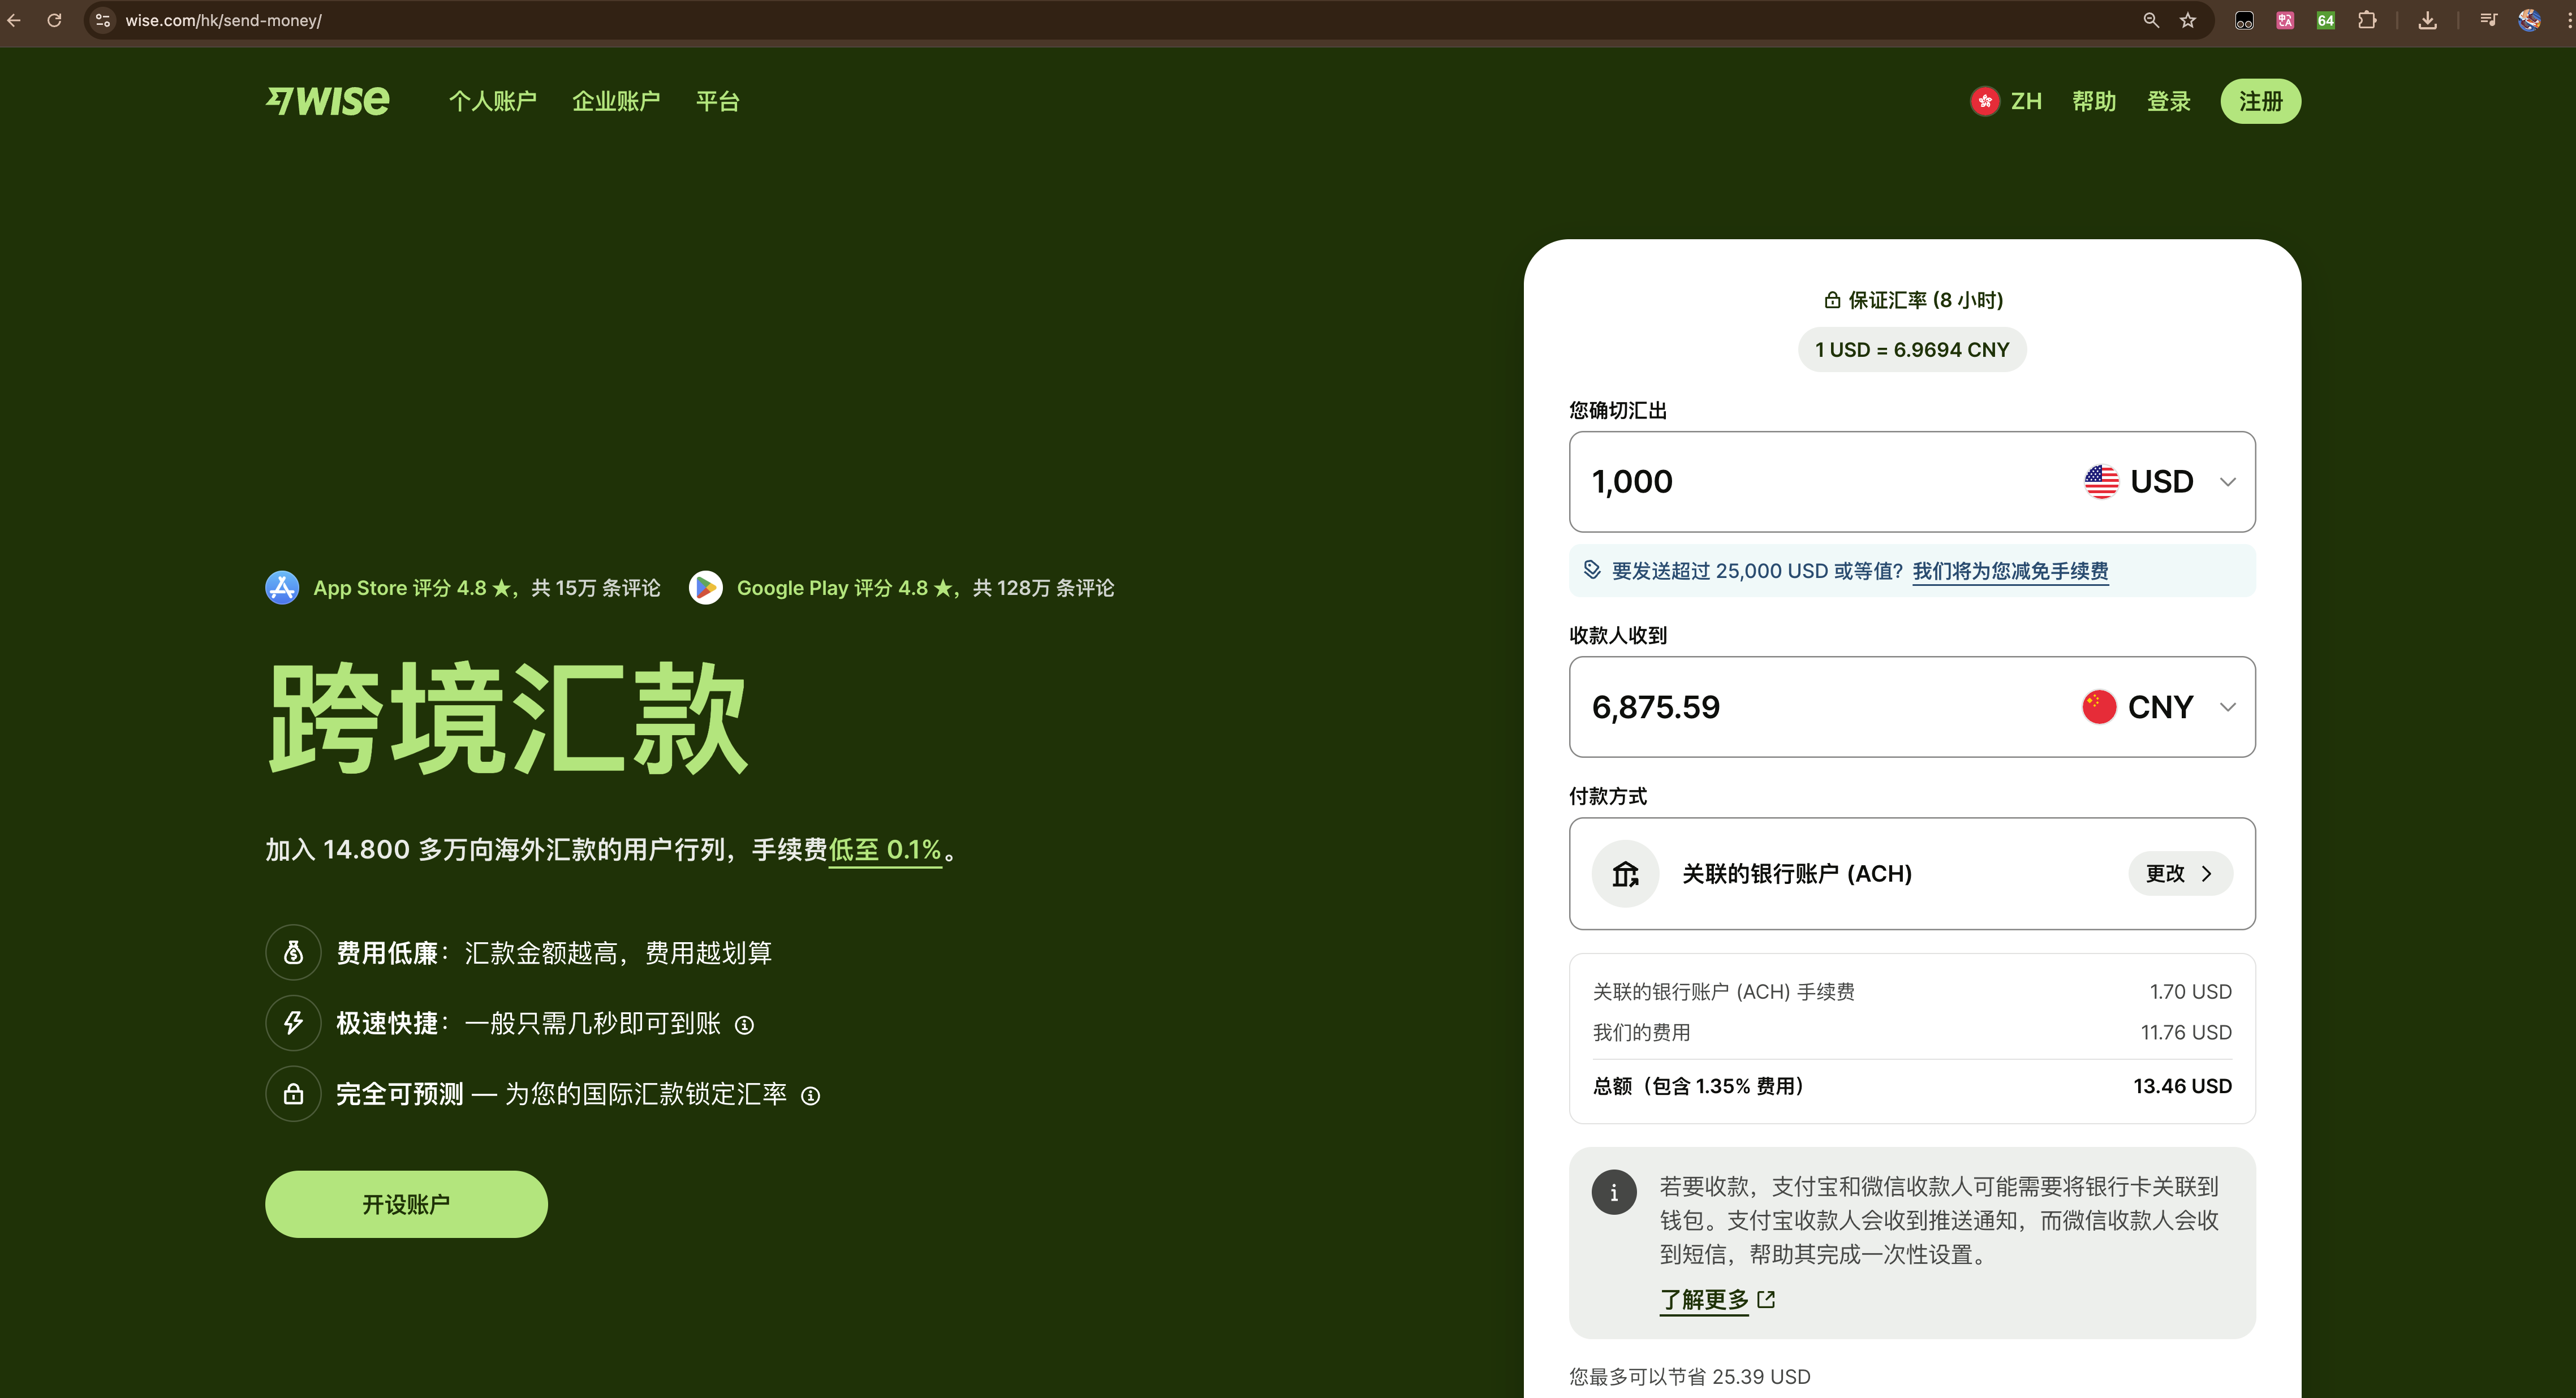Image resolution: width=2576 pixels, height=1398 pixels.
Task: Open the 低至 0.1% fee link
Action: (885, 850)
